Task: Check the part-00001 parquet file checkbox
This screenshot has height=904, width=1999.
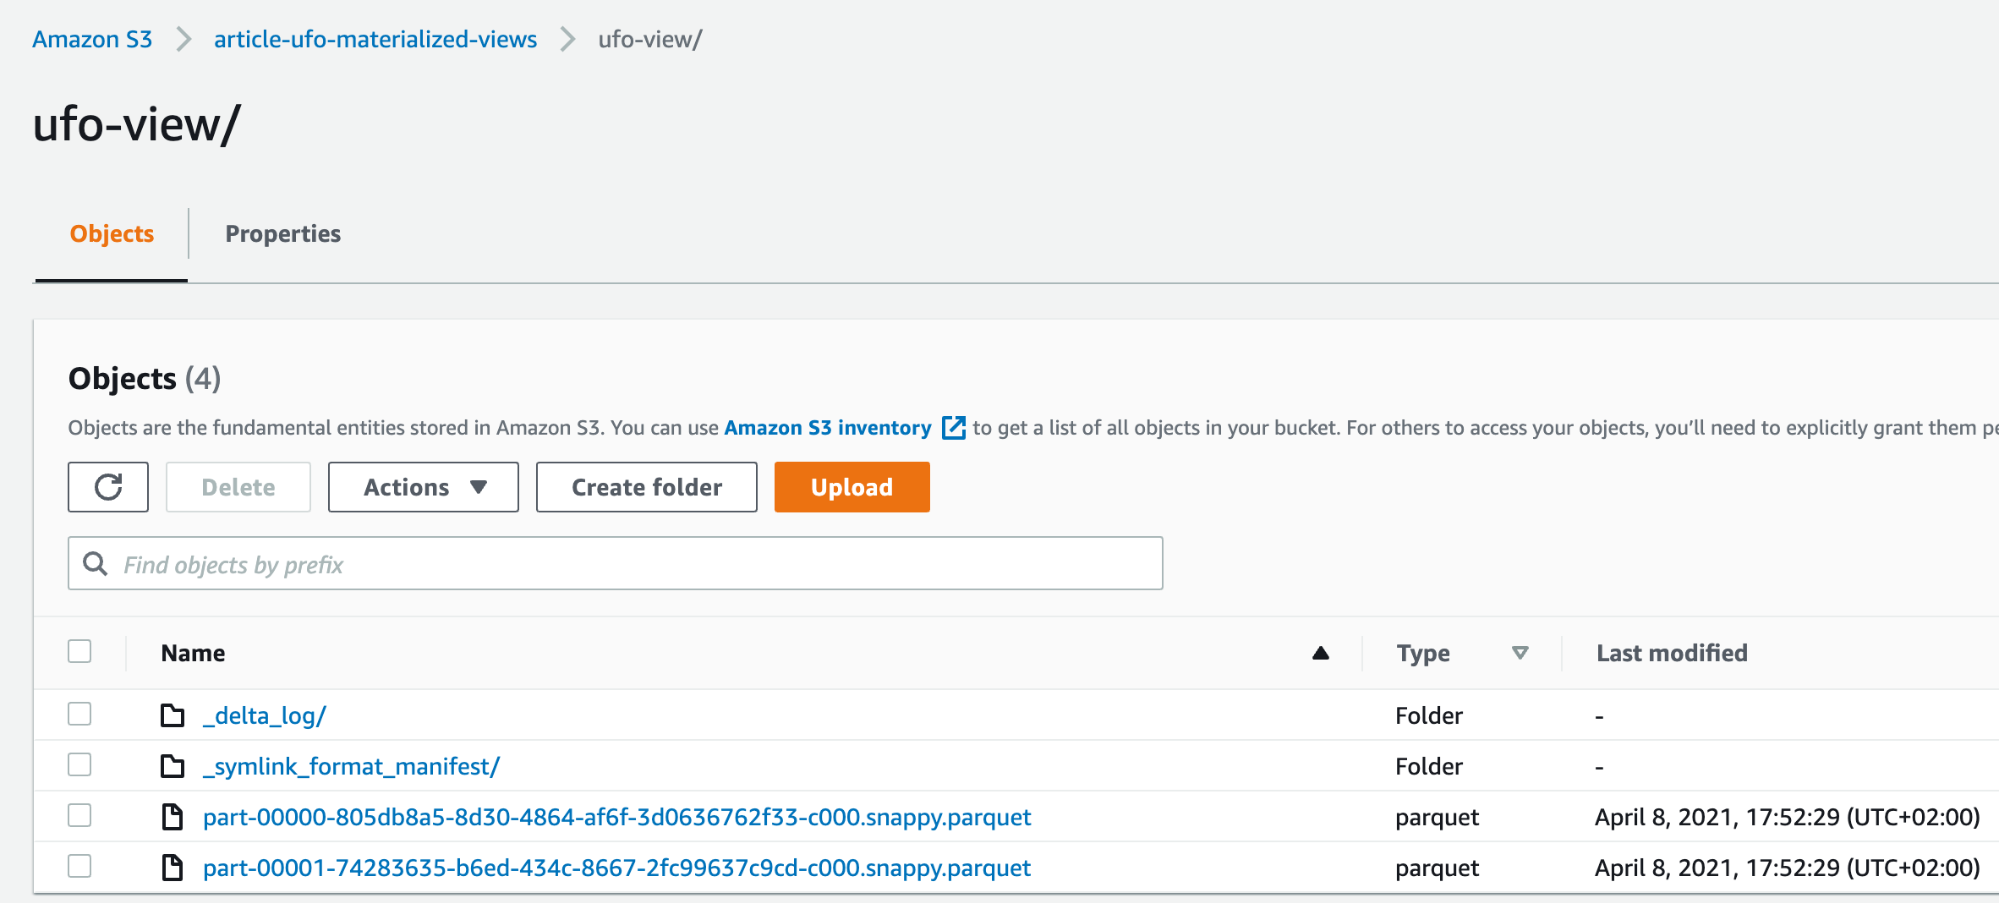Action: pyautogui.click(x=80, y=866)
